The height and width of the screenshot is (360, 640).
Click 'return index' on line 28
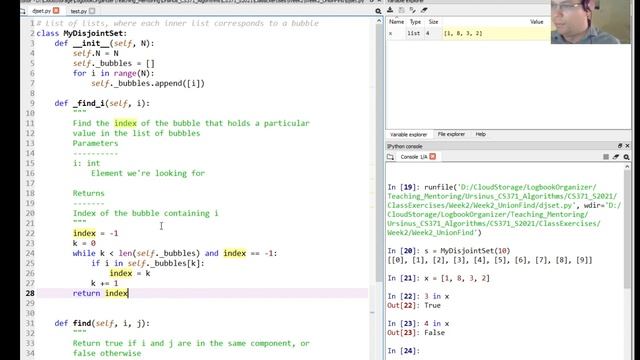(100, 293)
